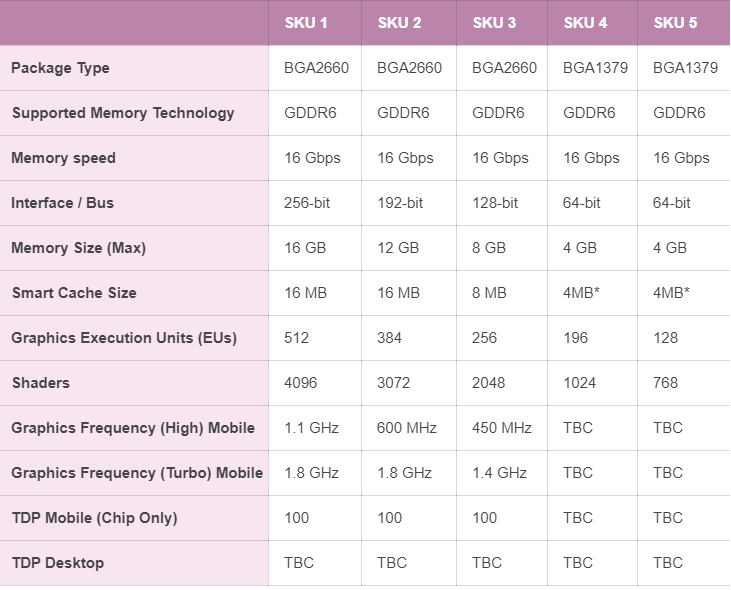
Task: Select the SKU 3 column header
Action: 494,23
